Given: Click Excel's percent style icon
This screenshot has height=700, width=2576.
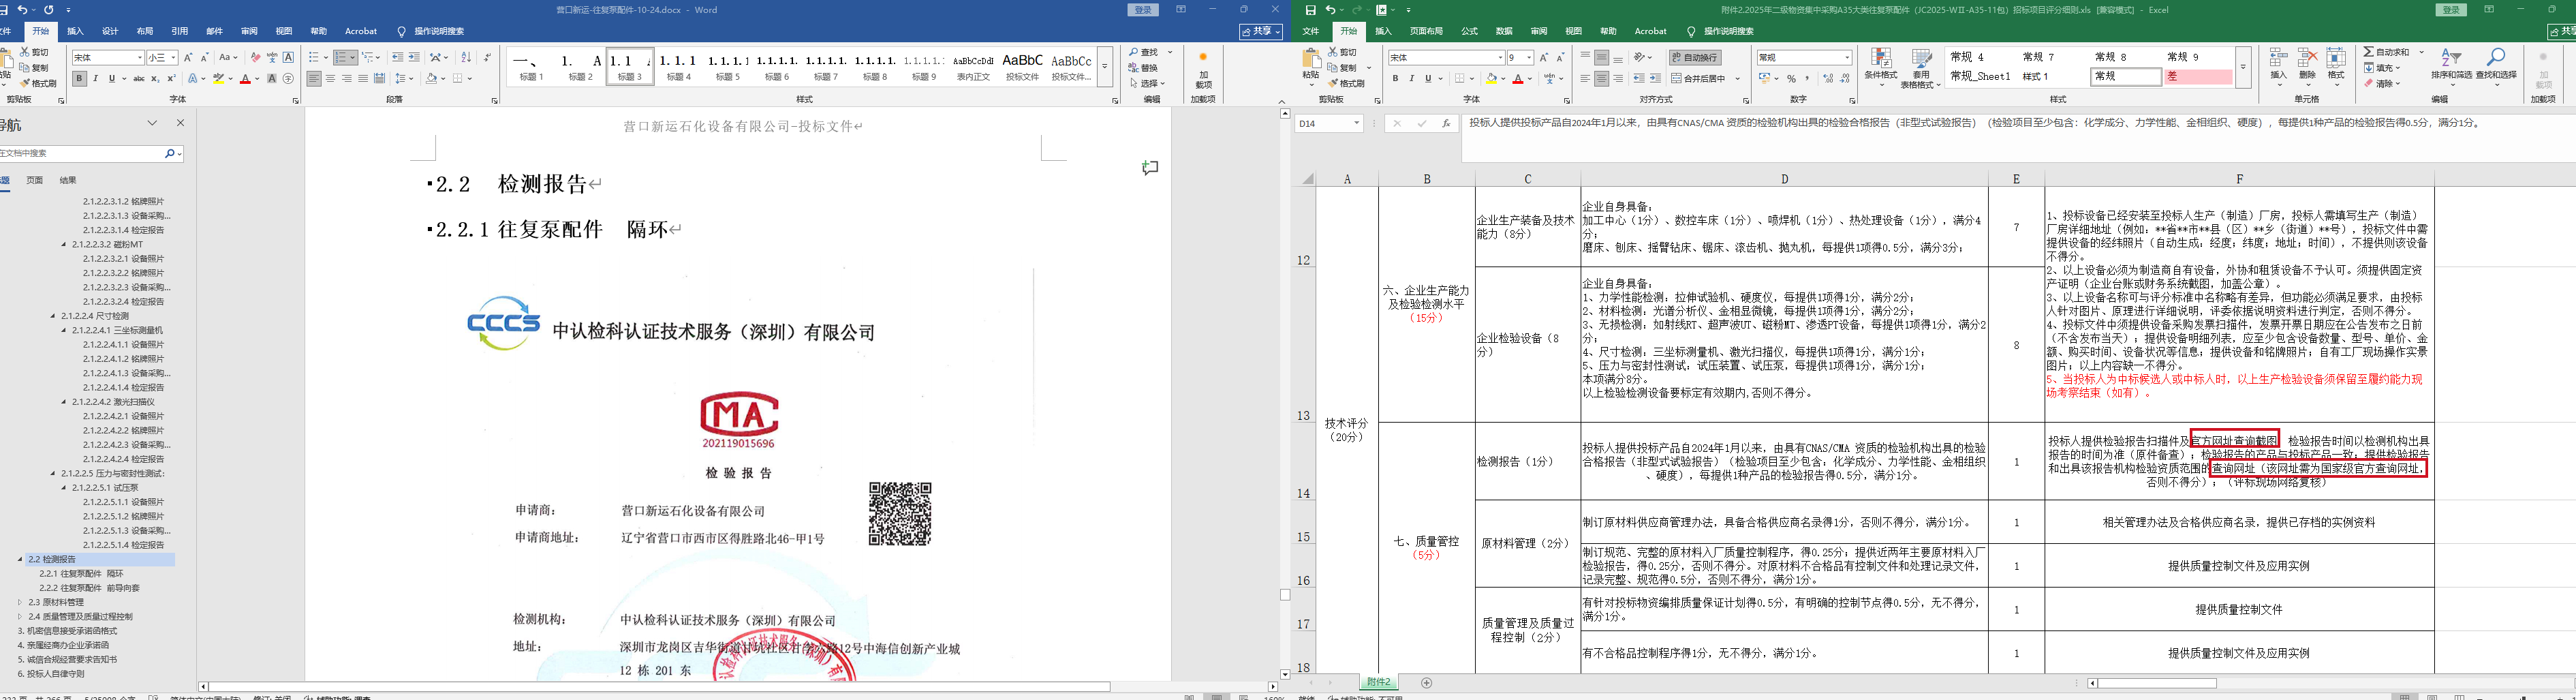Looking at the screenshot, I should coord(1791,78).
